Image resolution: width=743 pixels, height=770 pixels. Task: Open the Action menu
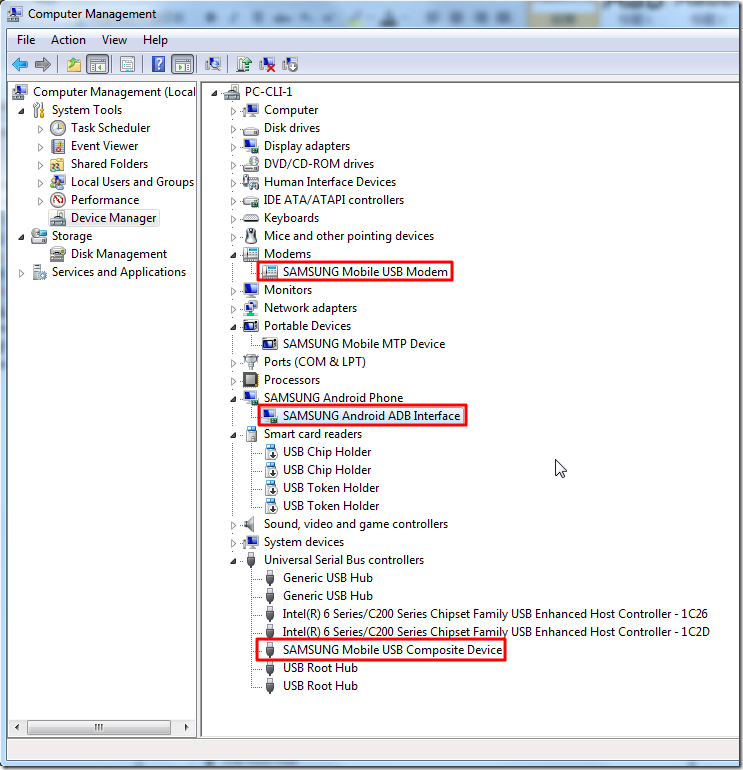click(x=68, y=40)
